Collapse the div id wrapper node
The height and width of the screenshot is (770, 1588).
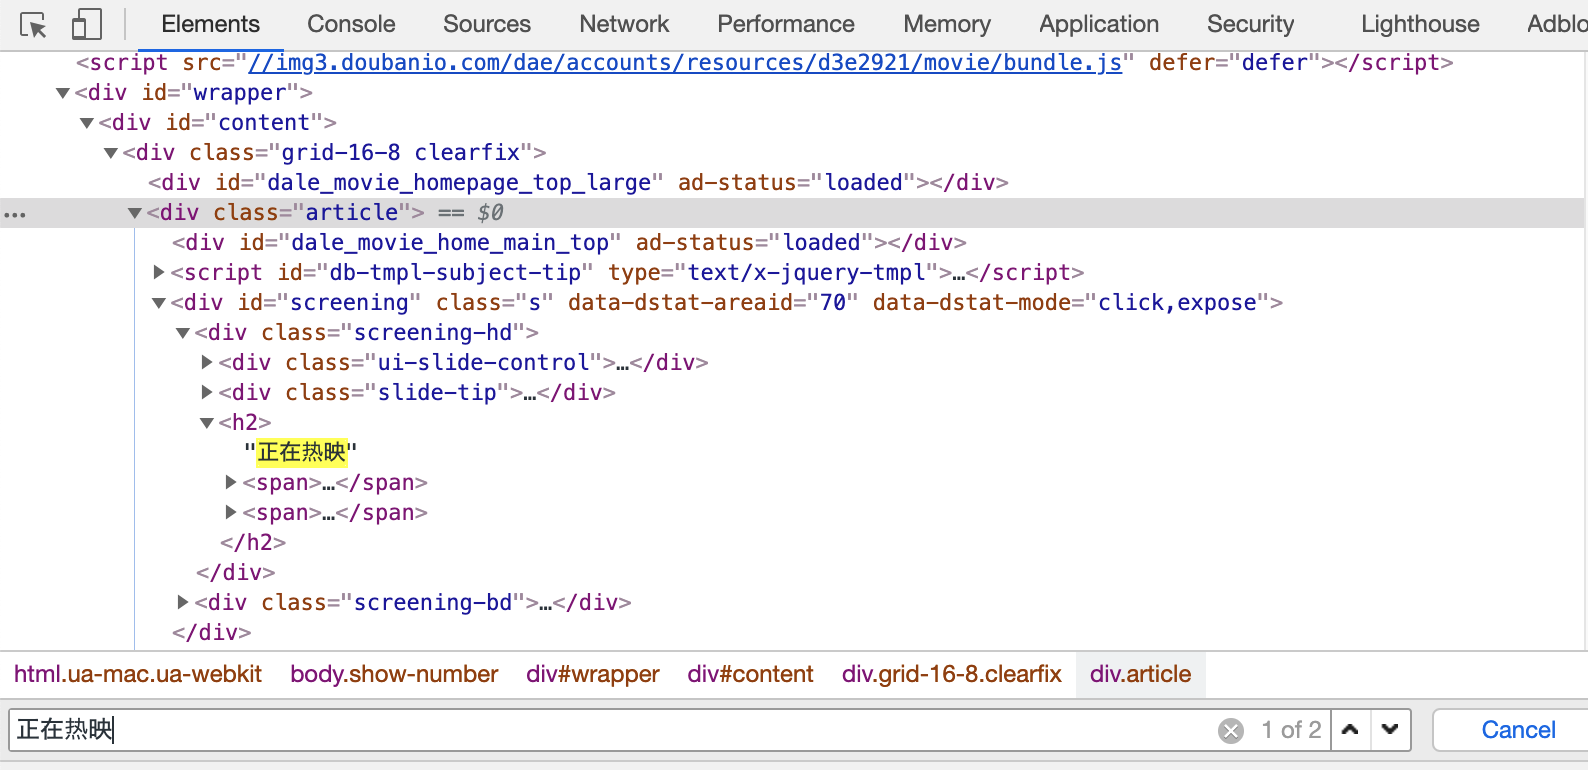point(63,93)
